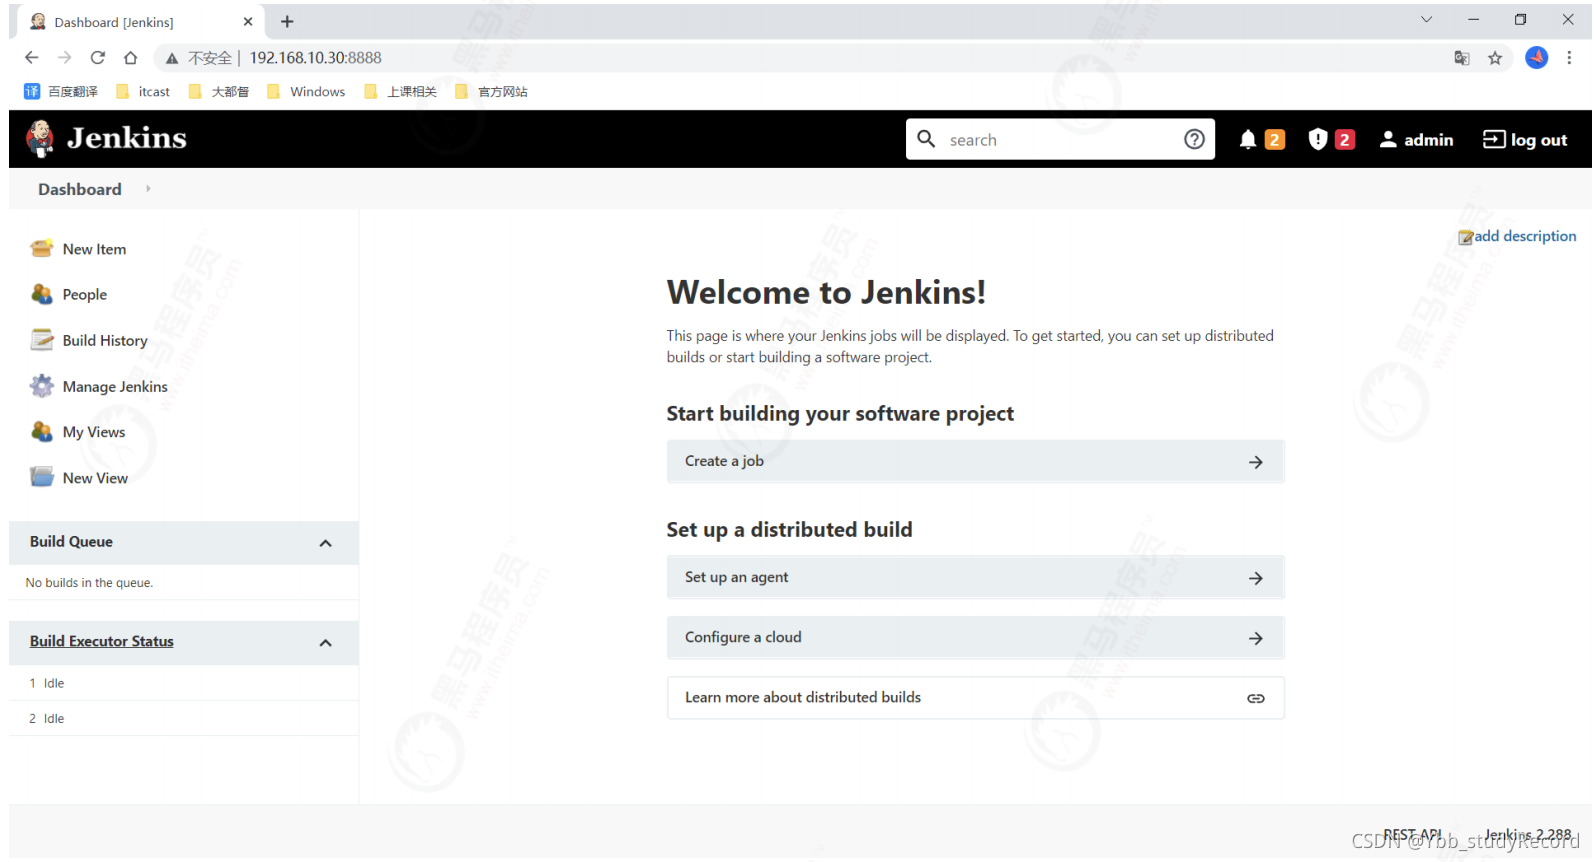
Task: Click the Dashboard breadcrumb link
Action: point(80,189)
